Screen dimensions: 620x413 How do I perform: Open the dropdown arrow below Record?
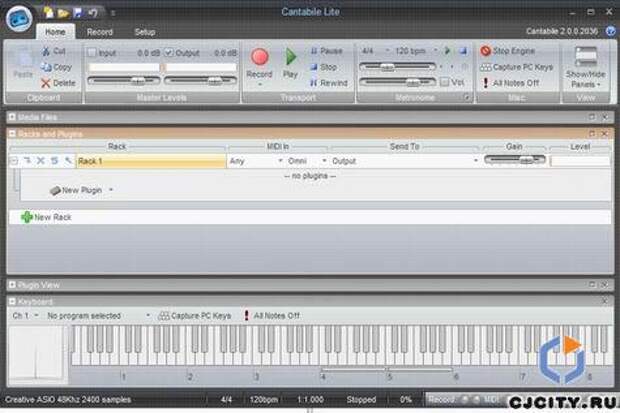click(x=260, y=84)
